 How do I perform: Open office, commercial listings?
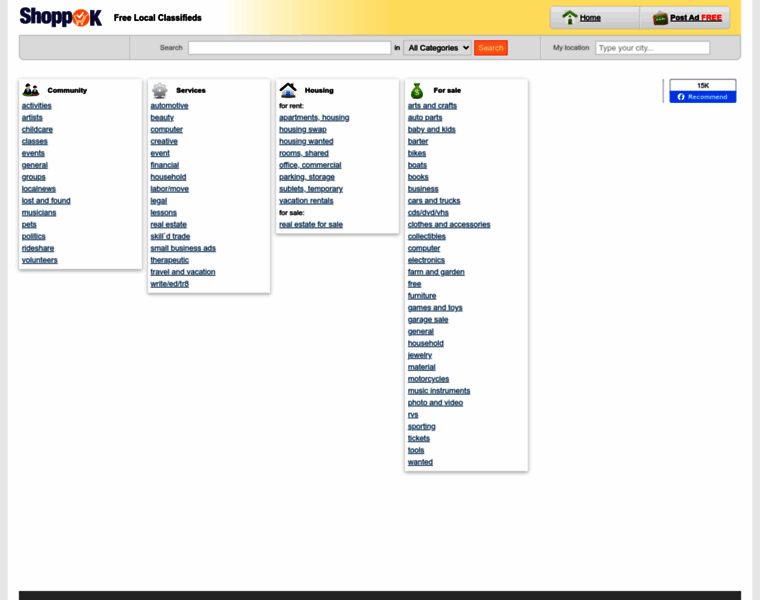pos(310,165)
